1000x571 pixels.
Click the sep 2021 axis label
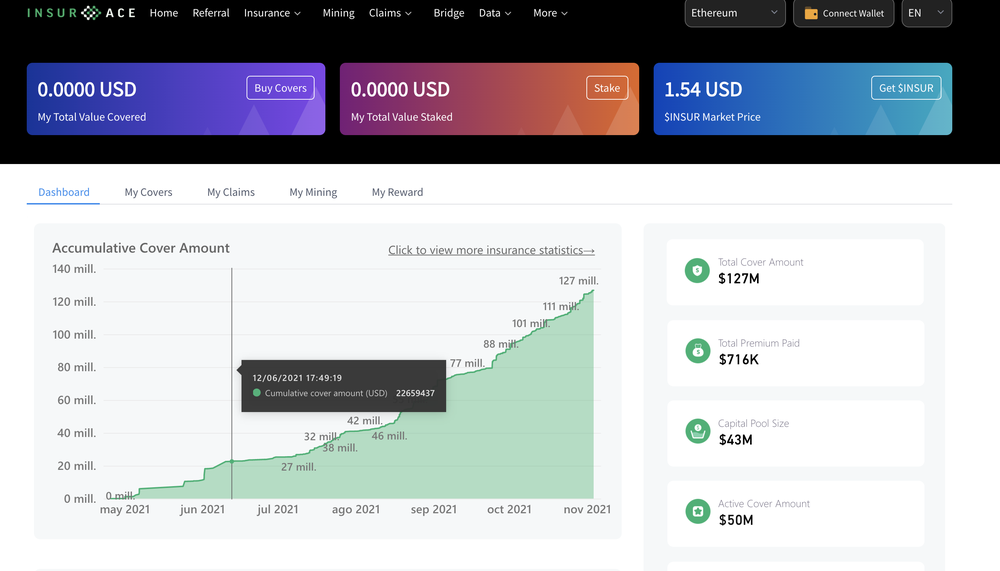point(434,509)
